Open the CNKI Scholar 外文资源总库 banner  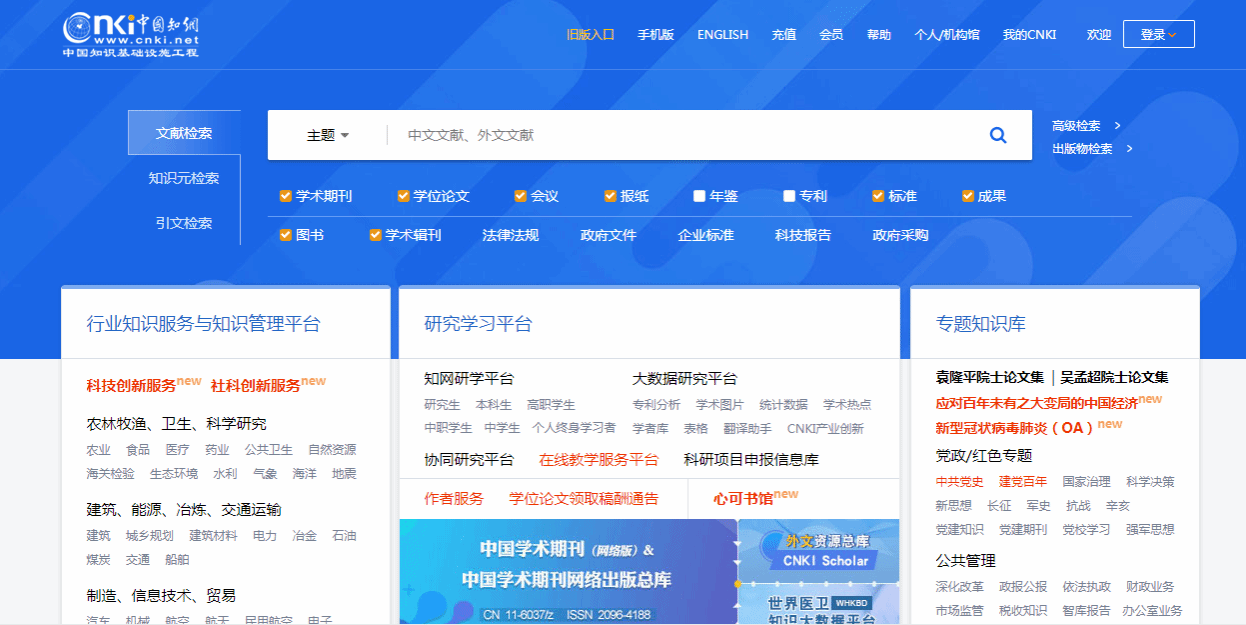coord(819,550)
